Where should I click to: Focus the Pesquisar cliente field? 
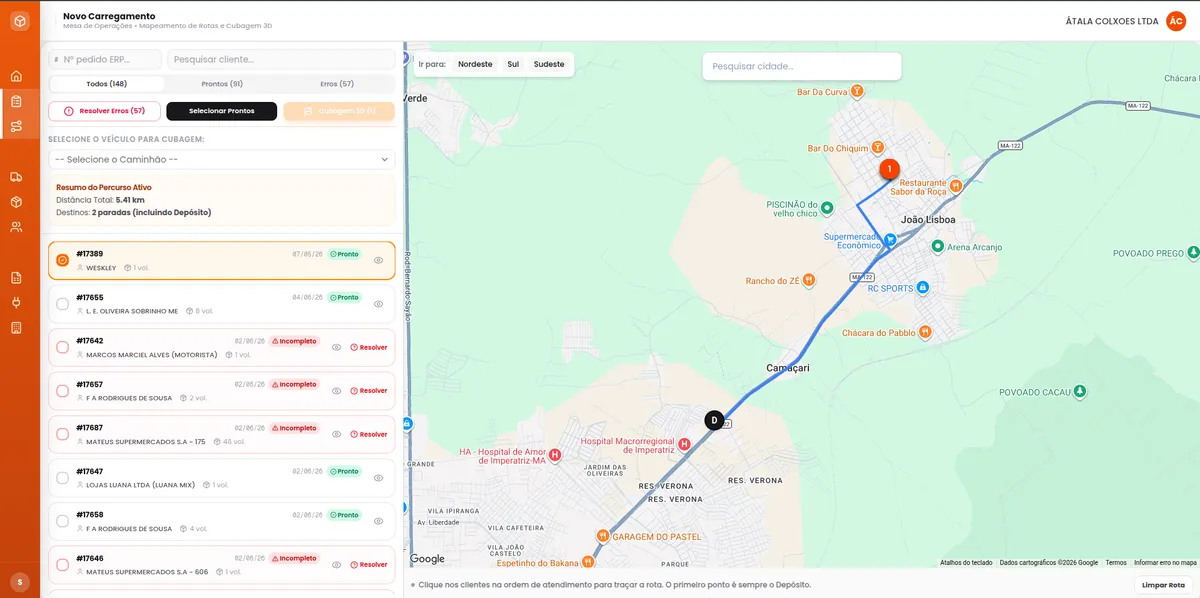pyautogui.click(x=281, y=59)
